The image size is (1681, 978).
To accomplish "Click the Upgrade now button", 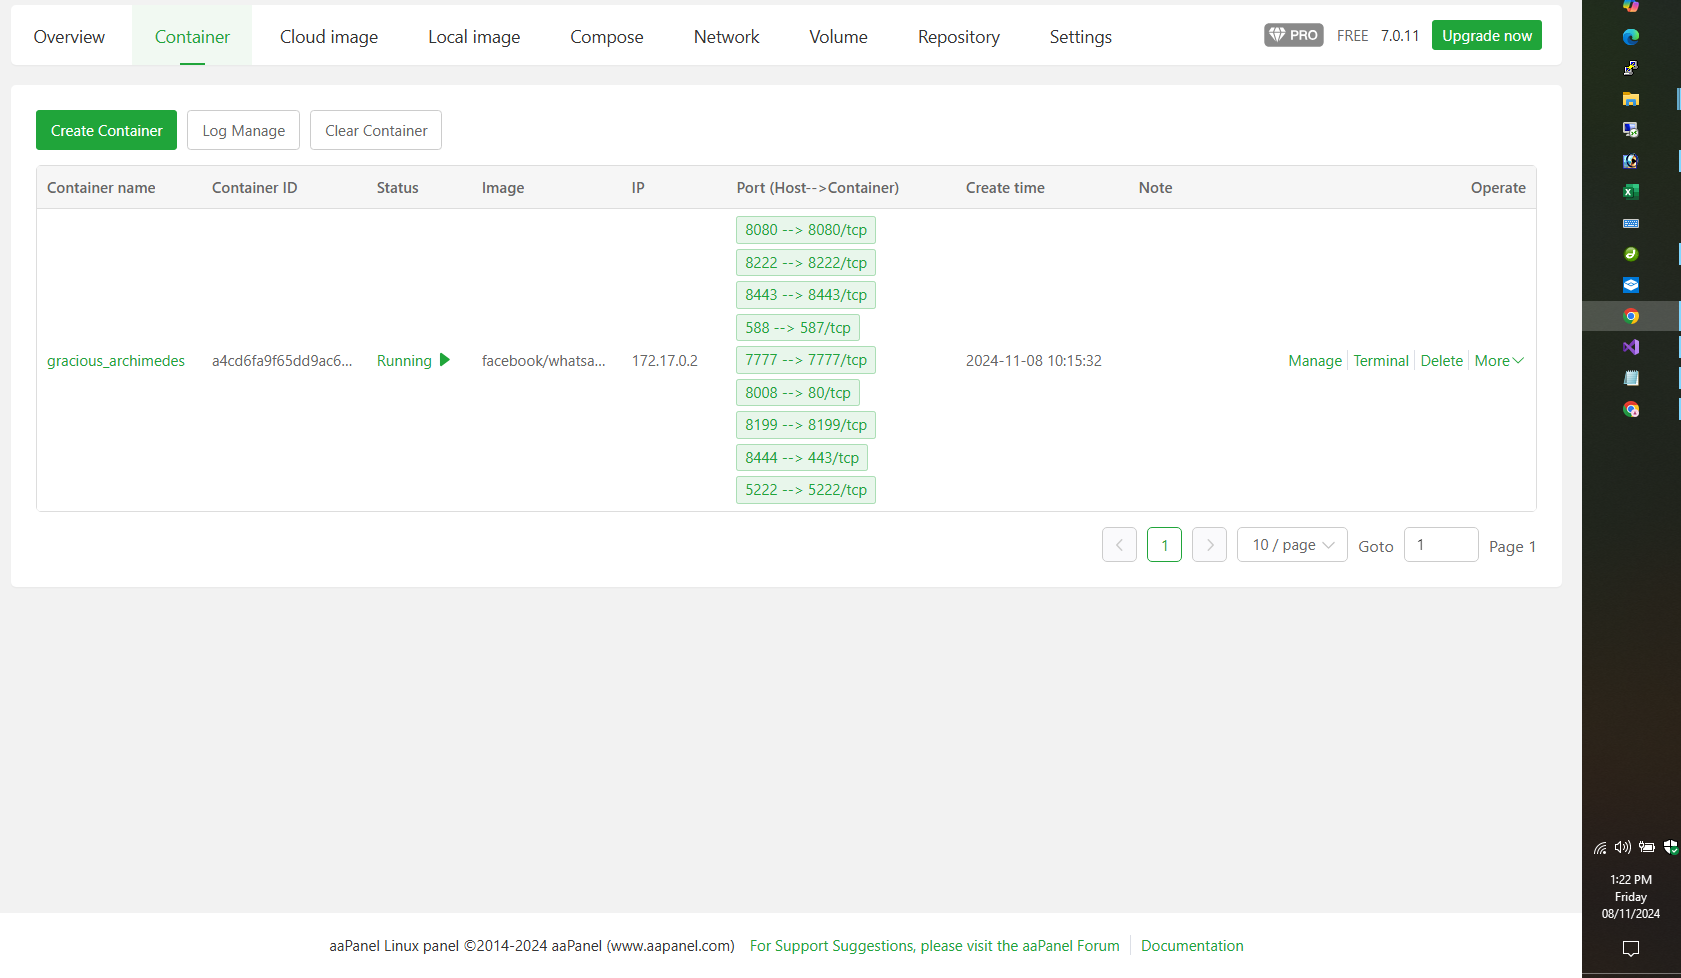I will point(1486,35).
